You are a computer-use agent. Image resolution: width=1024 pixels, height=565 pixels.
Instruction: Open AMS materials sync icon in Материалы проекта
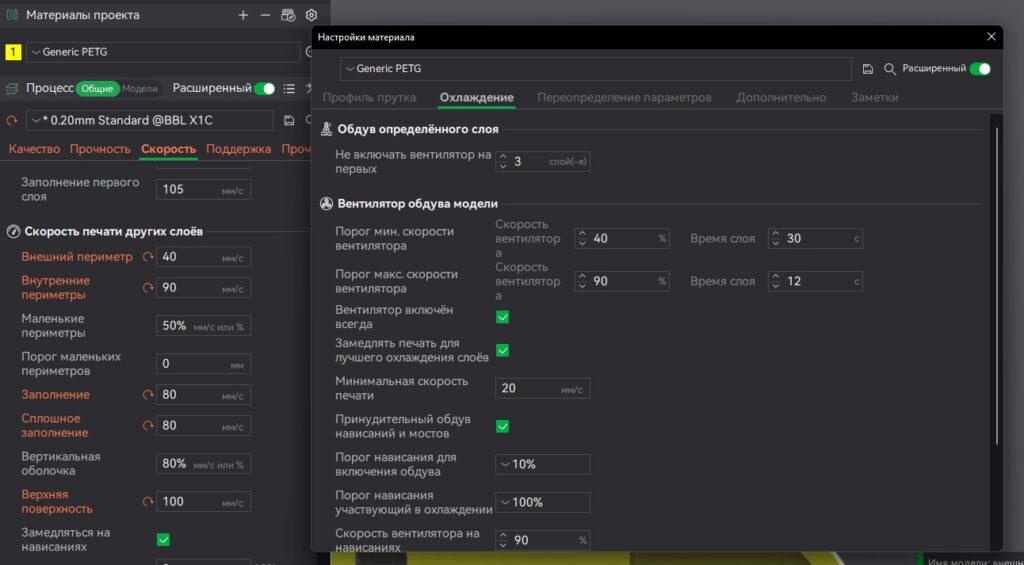[288, 15]
